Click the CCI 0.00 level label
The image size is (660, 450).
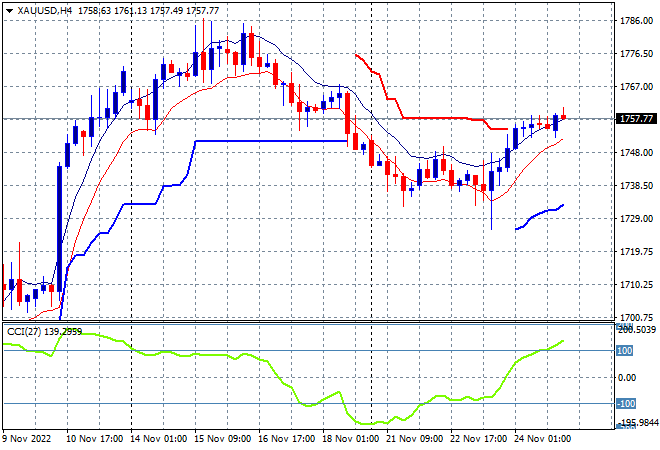point(627,378)
